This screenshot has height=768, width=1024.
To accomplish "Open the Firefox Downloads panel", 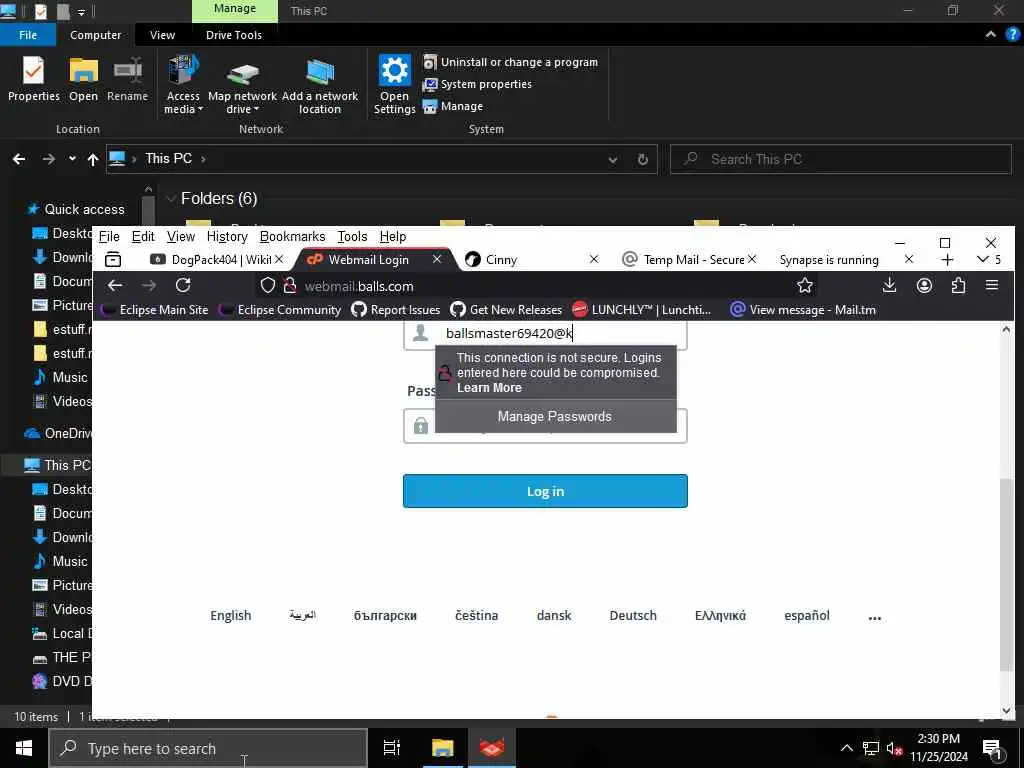I will [x=889, y=285].
